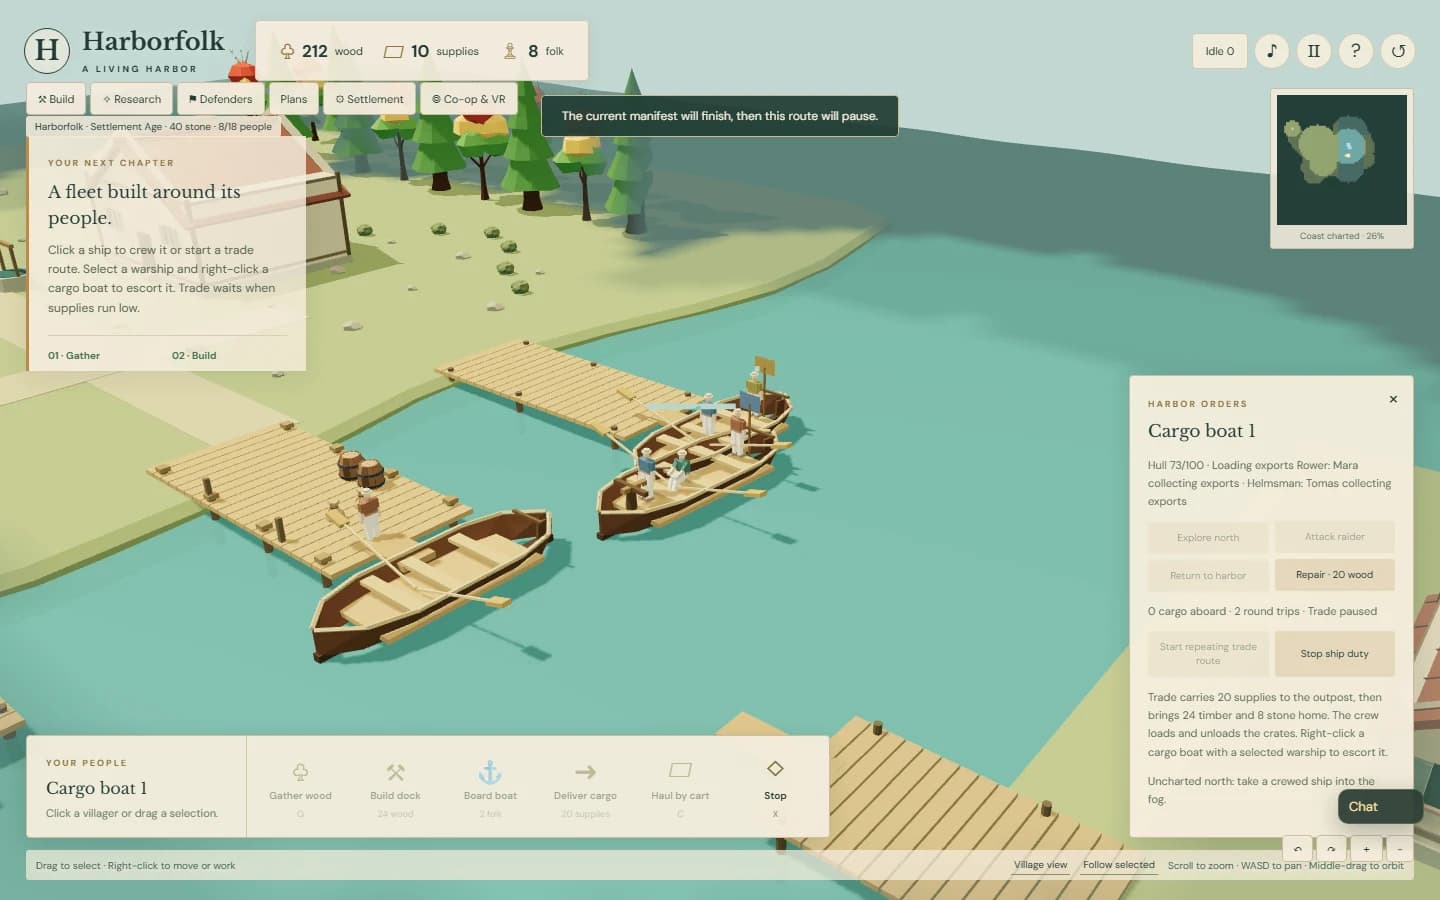Screen dimensions: 1440x900
Task: Choose the Deliver cargo arrow icon
Action: 585,772
